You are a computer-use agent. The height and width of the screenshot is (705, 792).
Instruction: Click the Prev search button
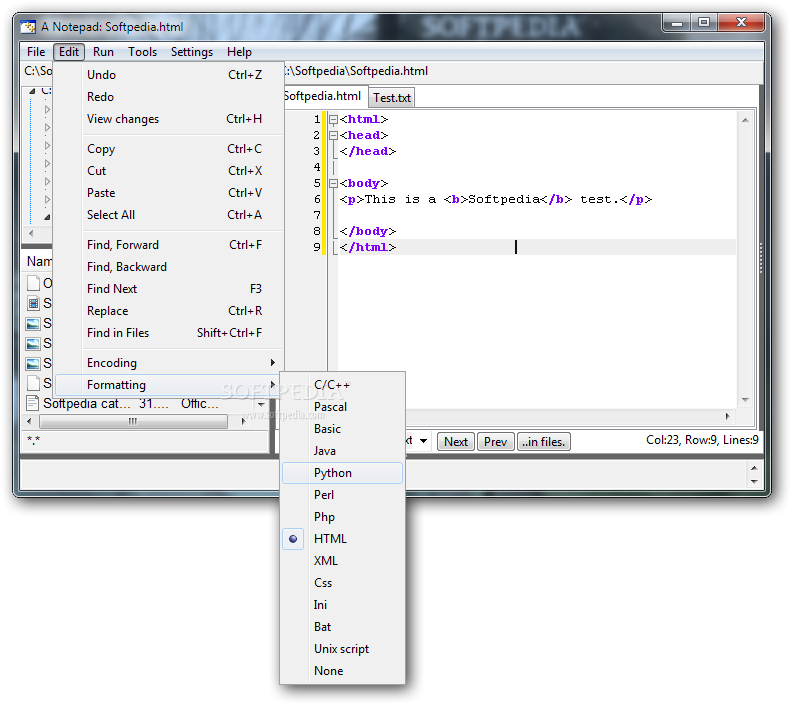(496, 442)
